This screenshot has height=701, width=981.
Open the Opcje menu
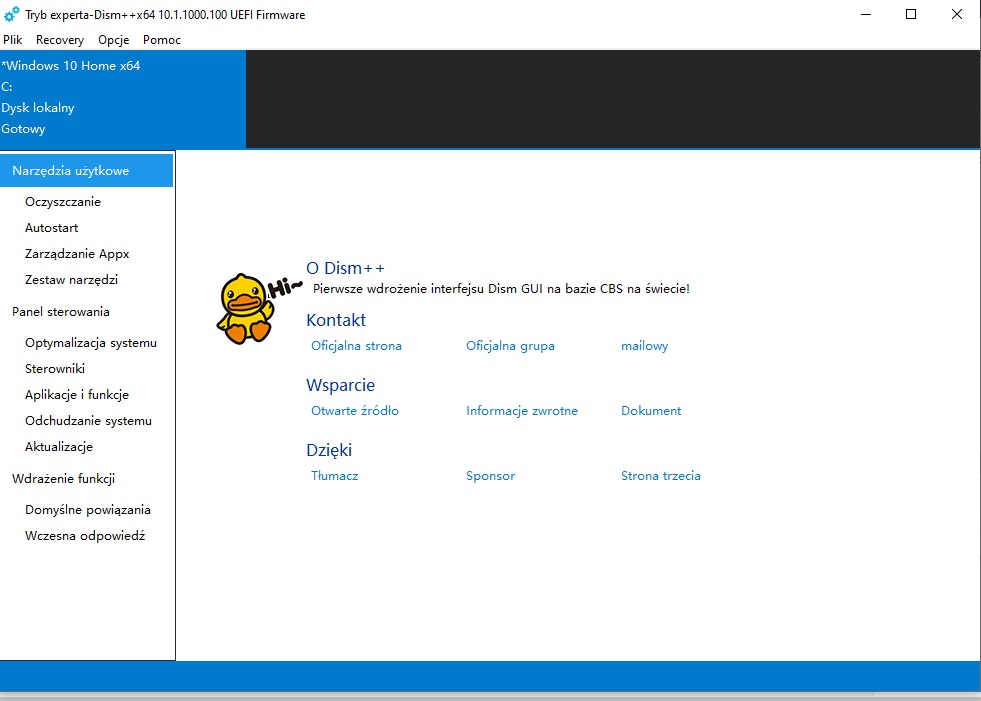coord(114,39)
